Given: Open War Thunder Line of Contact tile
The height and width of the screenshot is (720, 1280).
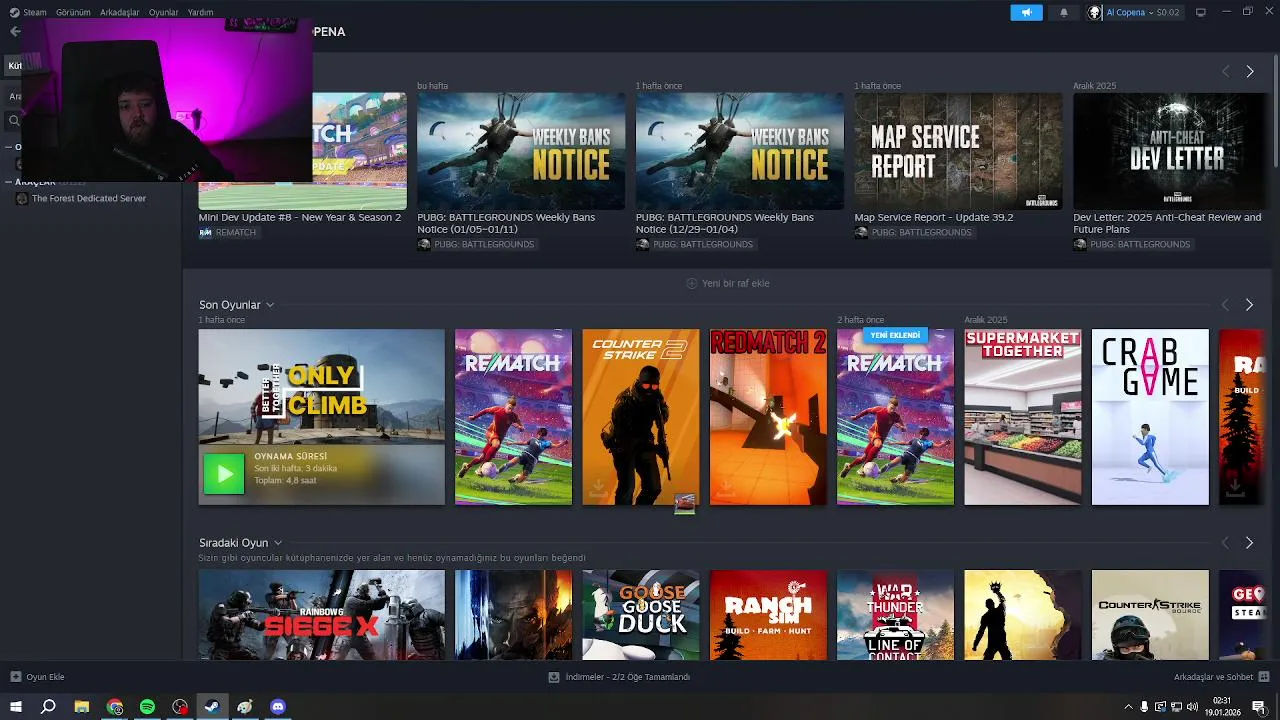Looking at the screenshot, I should coord(895,615).
